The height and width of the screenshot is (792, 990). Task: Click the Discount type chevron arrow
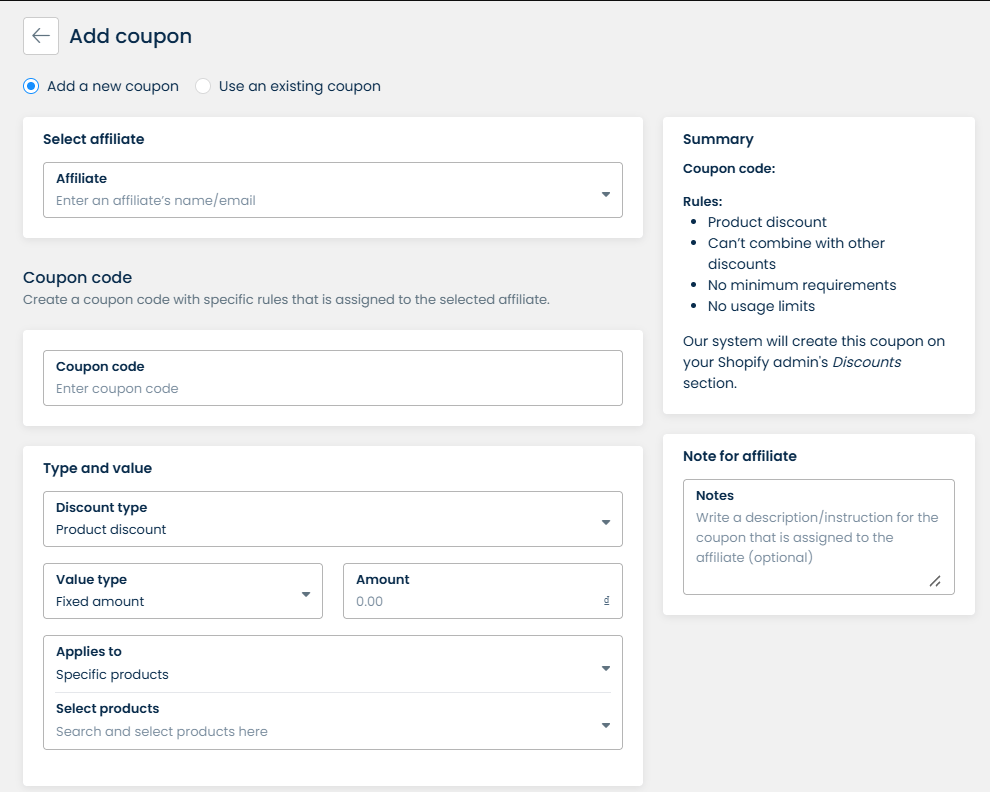[605, 522]
